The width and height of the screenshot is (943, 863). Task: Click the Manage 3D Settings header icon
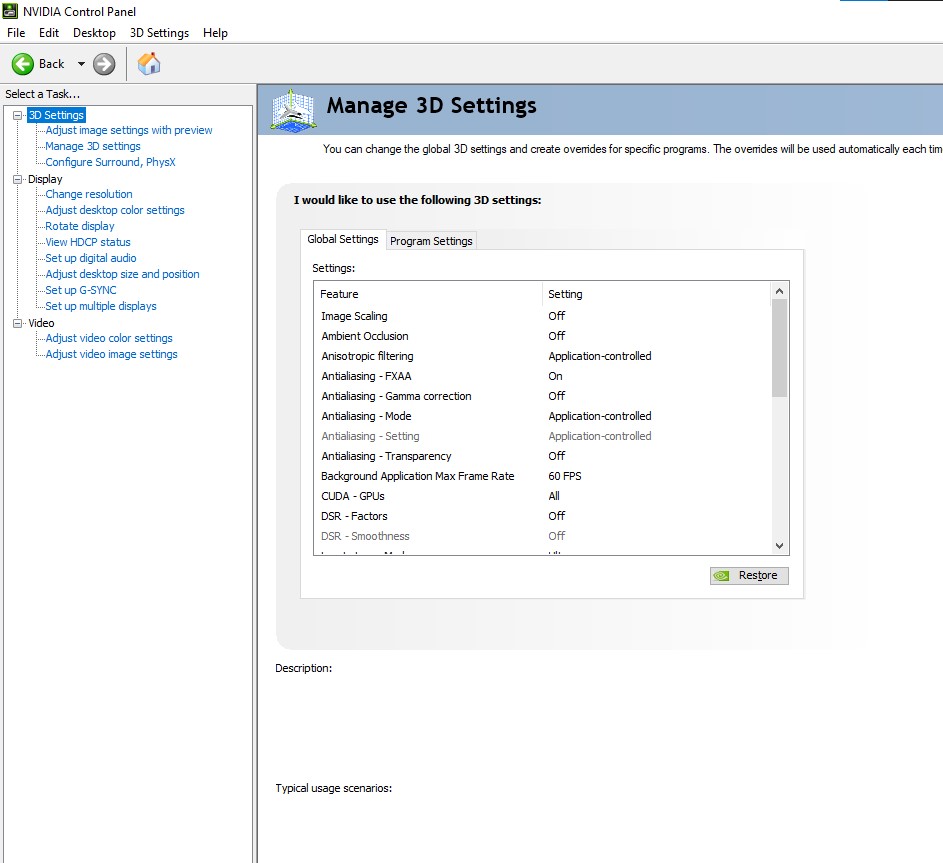[293, 110]
